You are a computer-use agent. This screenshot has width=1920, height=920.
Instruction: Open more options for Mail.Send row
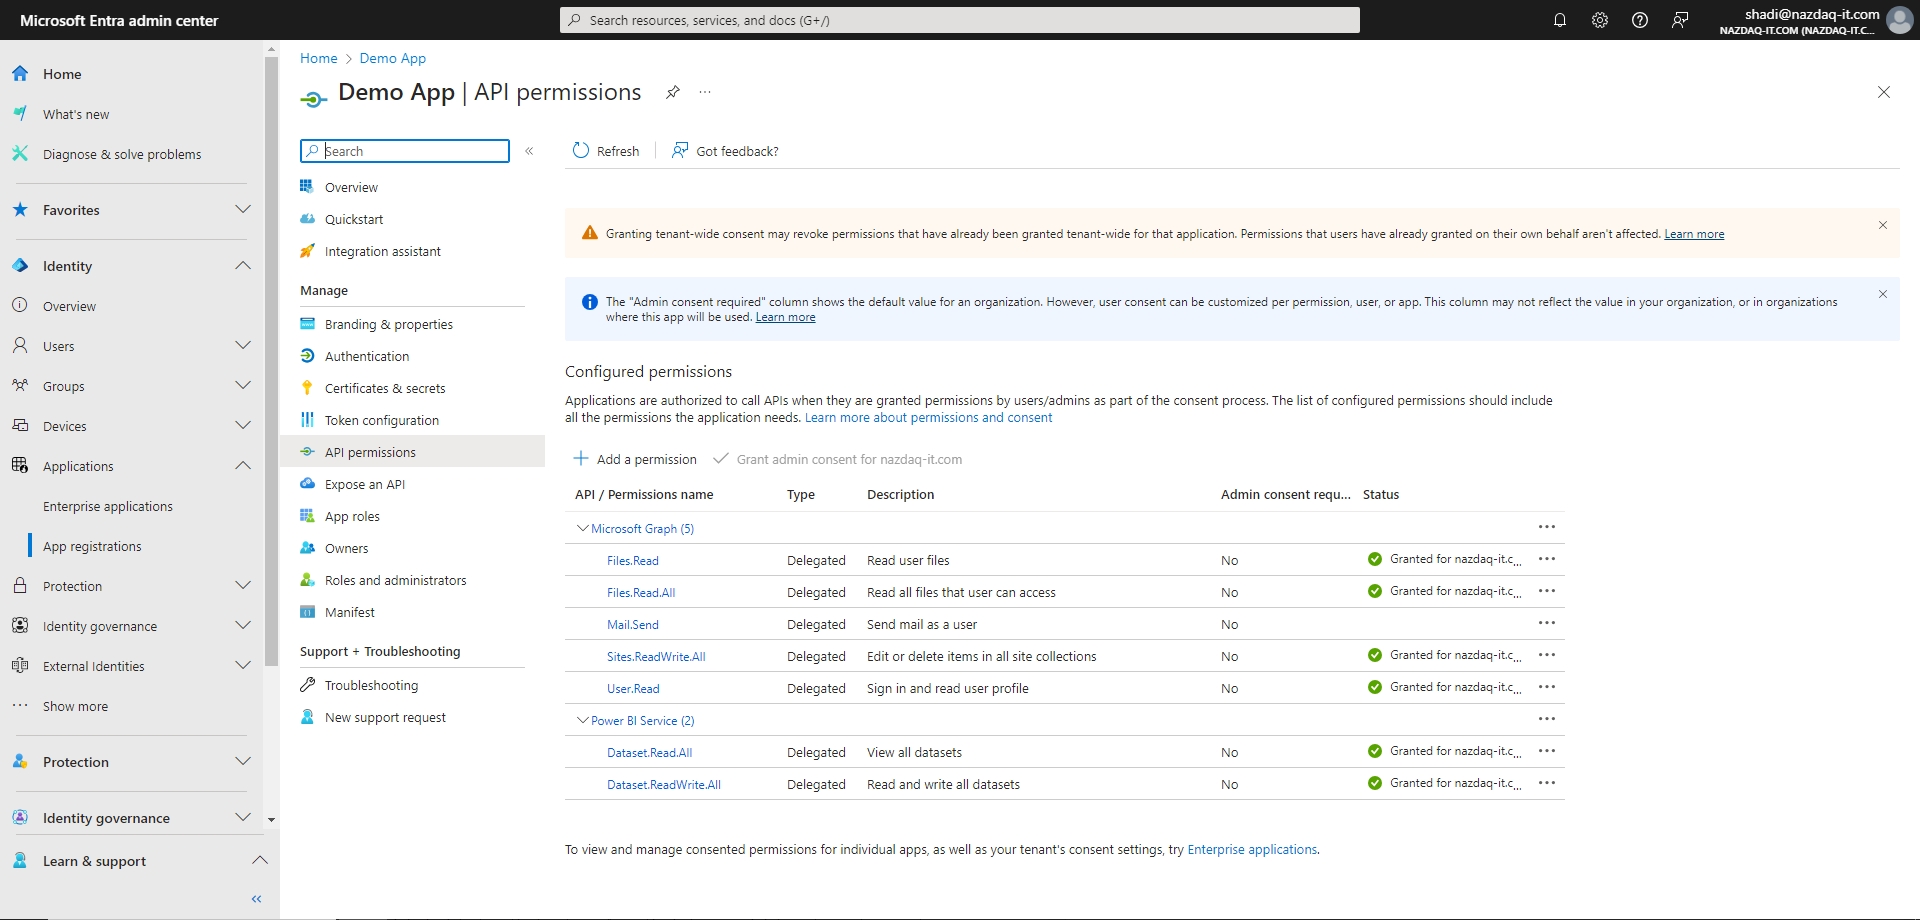(x=1546, y=623)
